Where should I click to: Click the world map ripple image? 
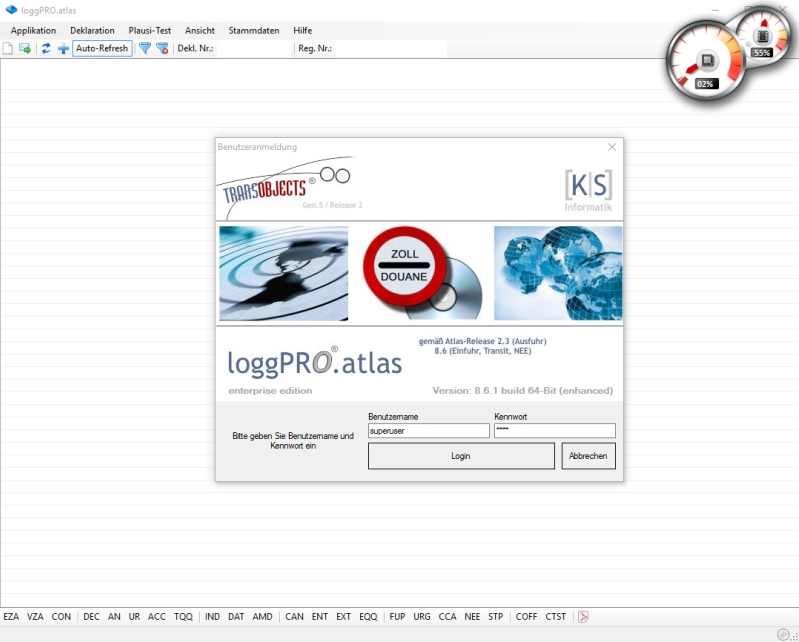point(284,274)
